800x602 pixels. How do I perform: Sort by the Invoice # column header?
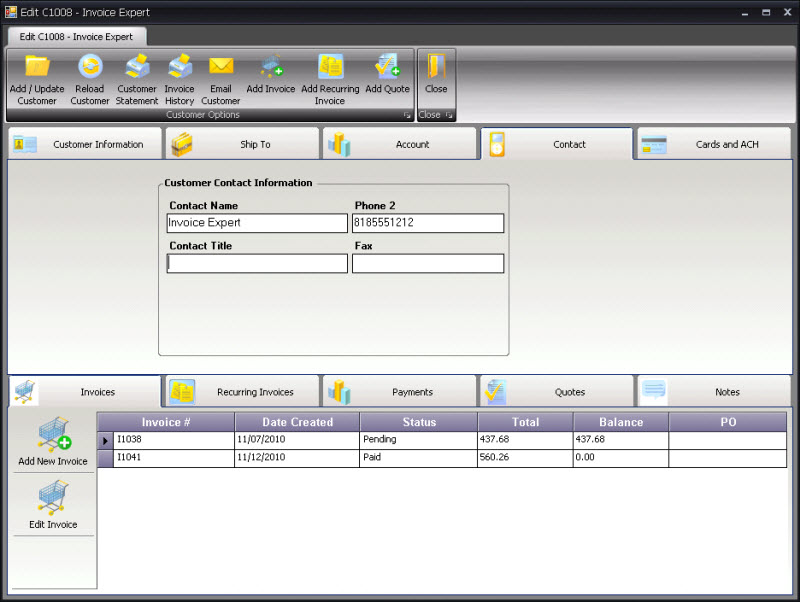pos(166,422)
